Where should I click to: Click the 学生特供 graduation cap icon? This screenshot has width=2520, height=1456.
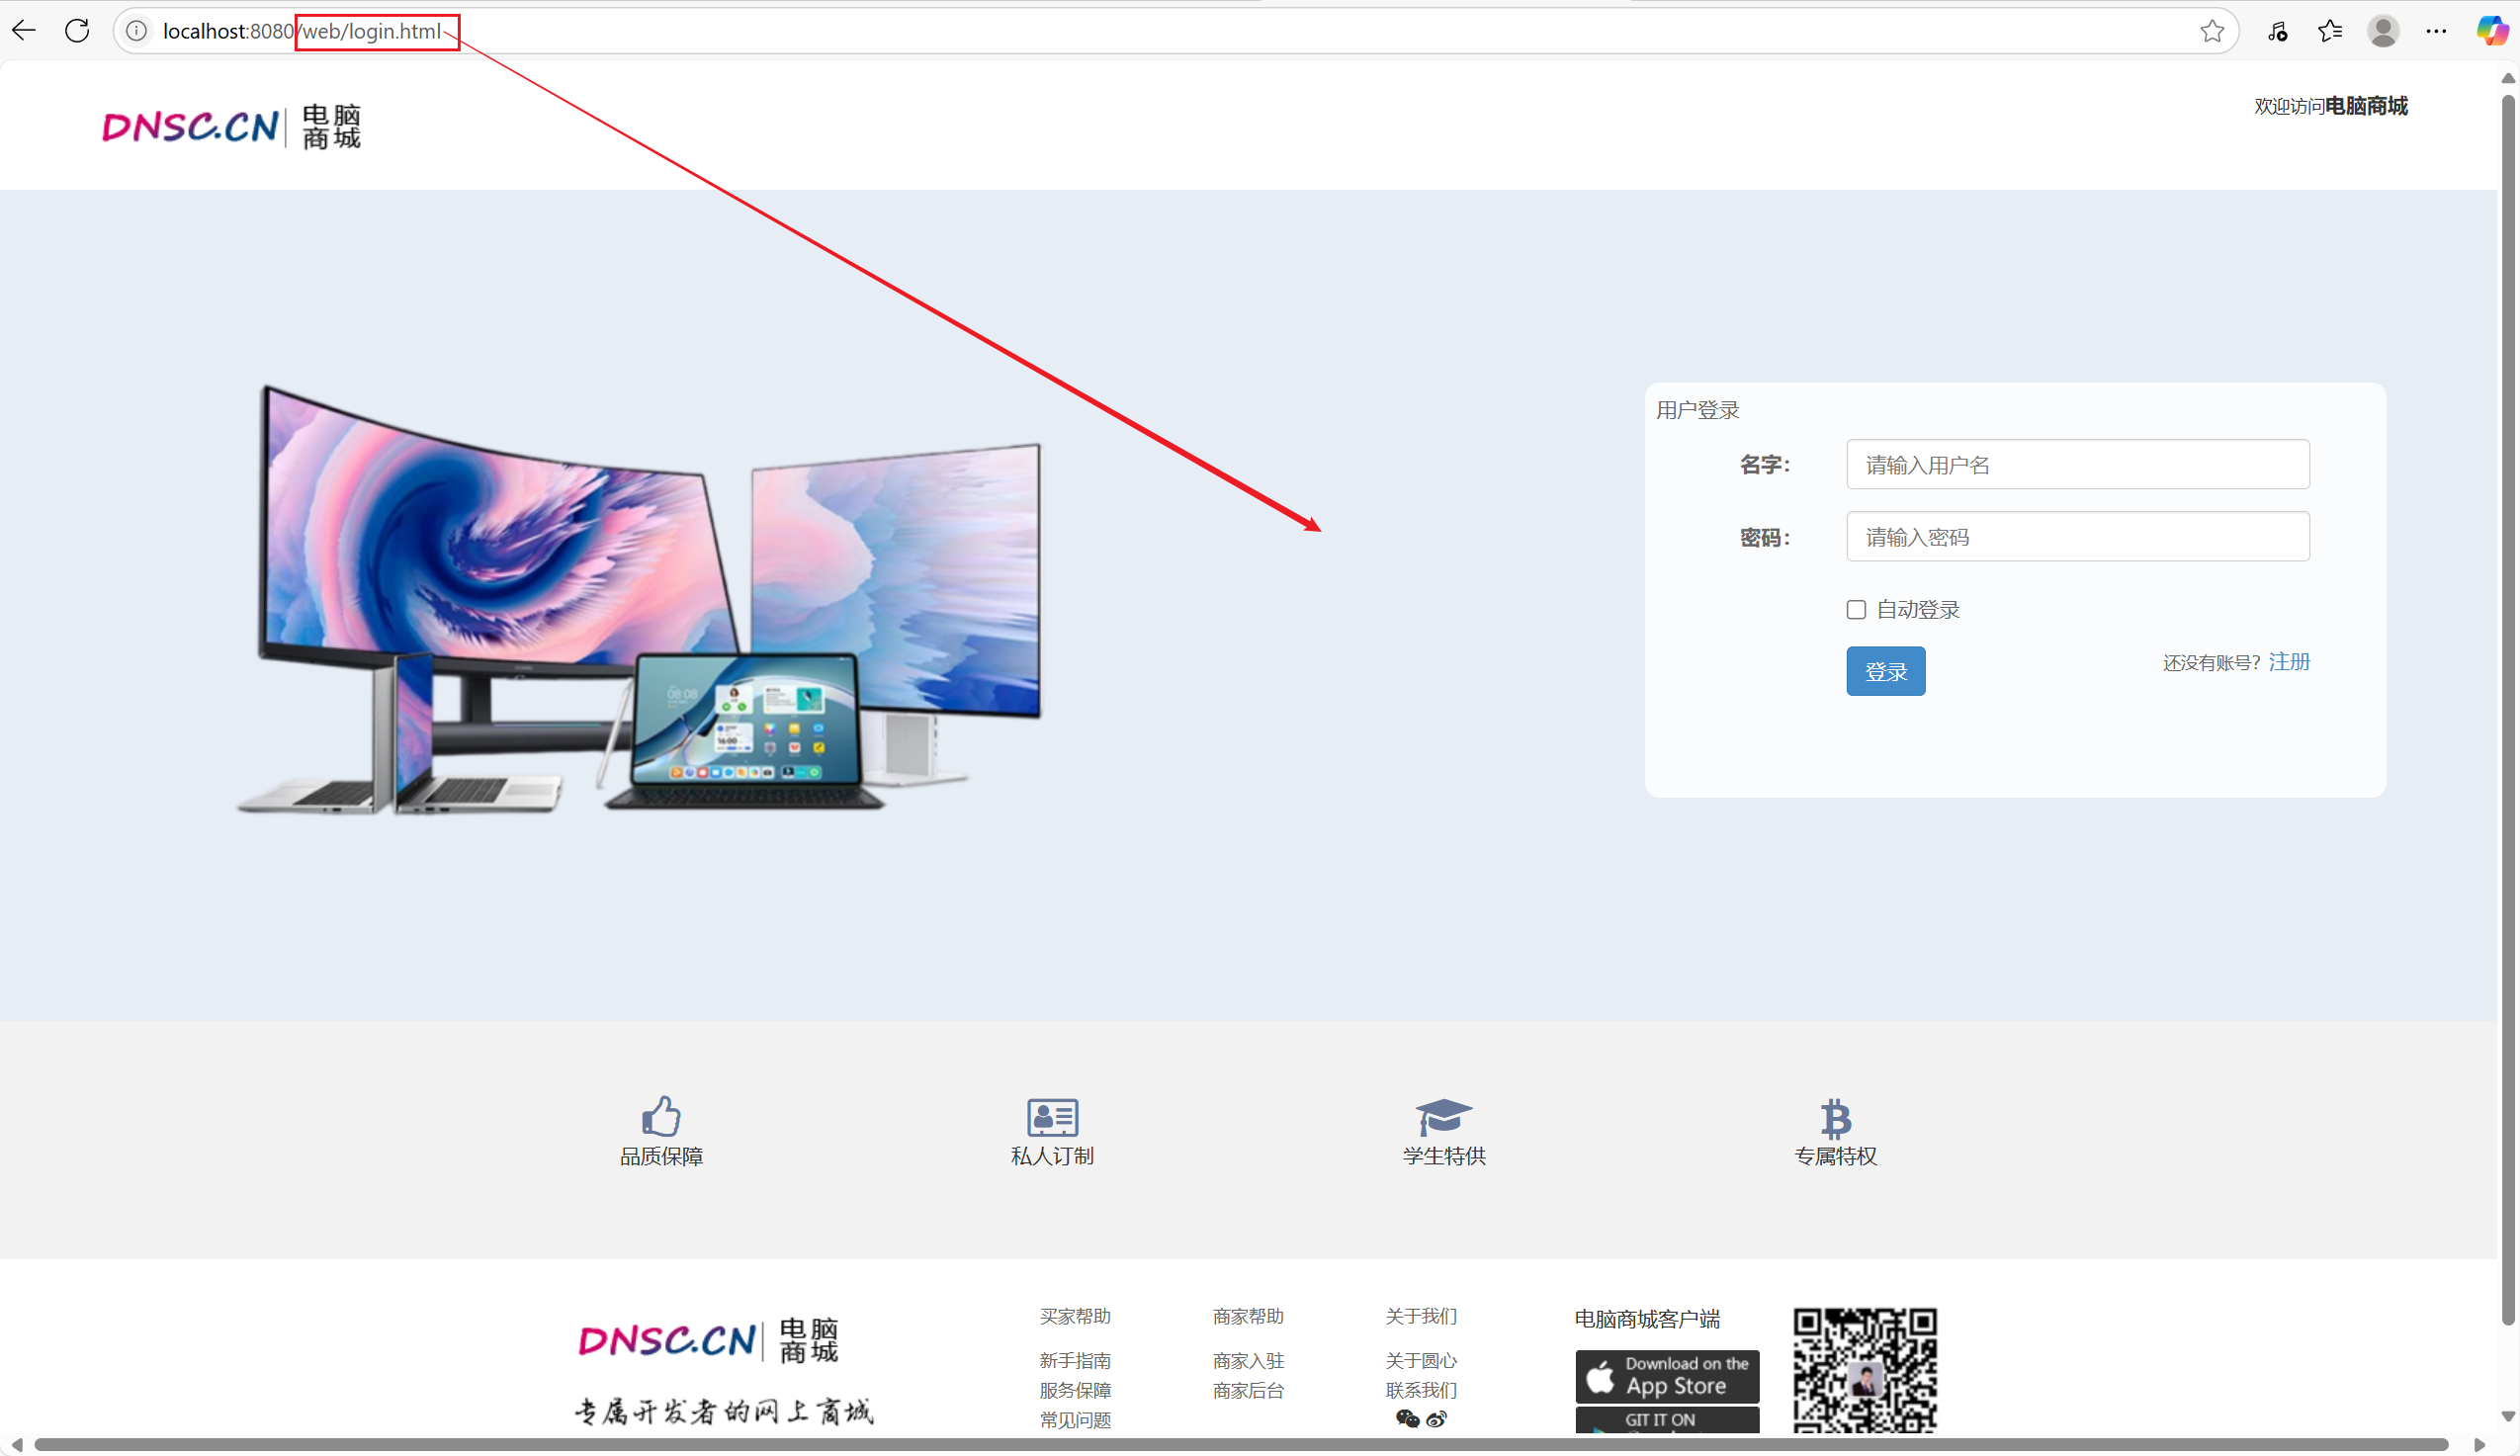coord(1443,1116)
